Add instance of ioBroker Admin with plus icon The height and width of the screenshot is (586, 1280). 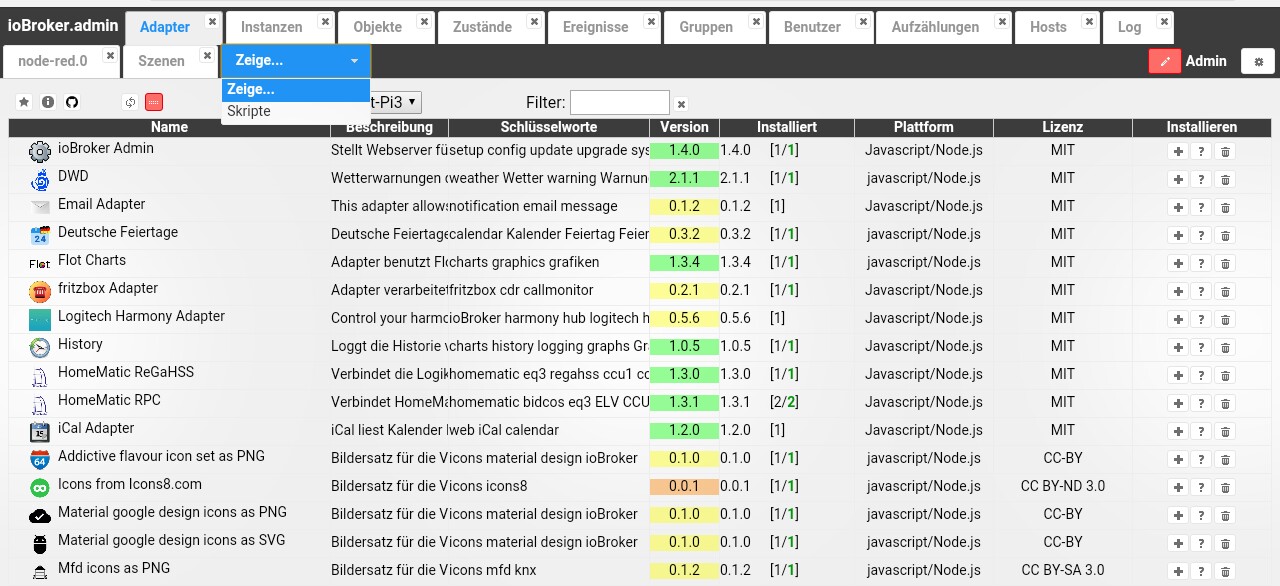(x=1178, y=151)
